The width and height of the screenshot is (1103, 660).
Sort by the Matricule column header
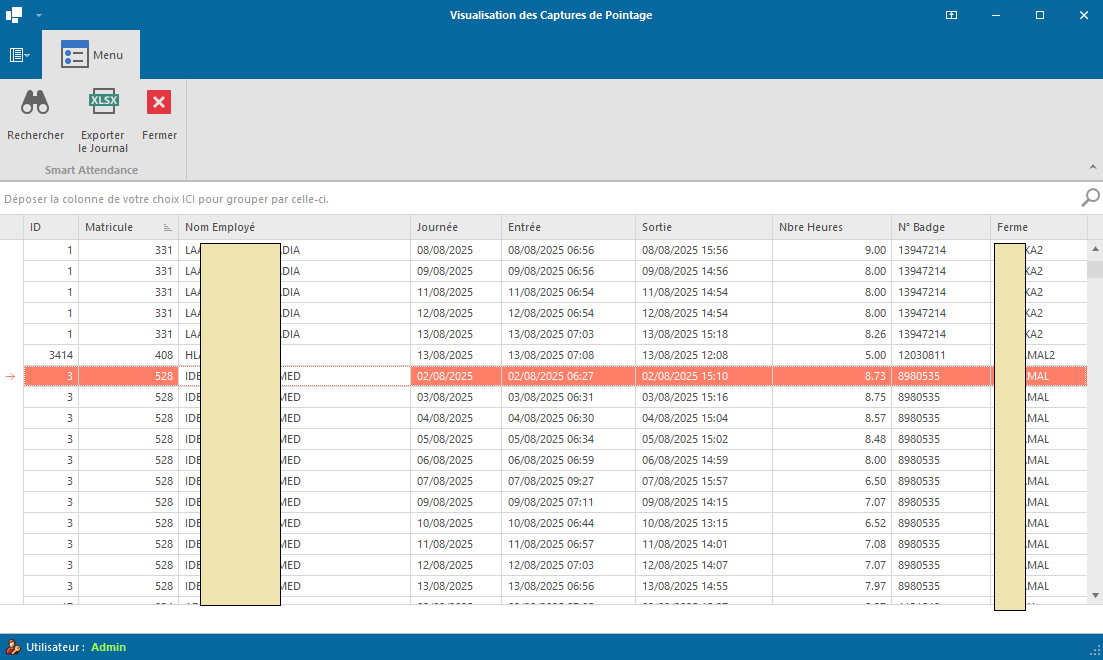click(x=110, y=227)
